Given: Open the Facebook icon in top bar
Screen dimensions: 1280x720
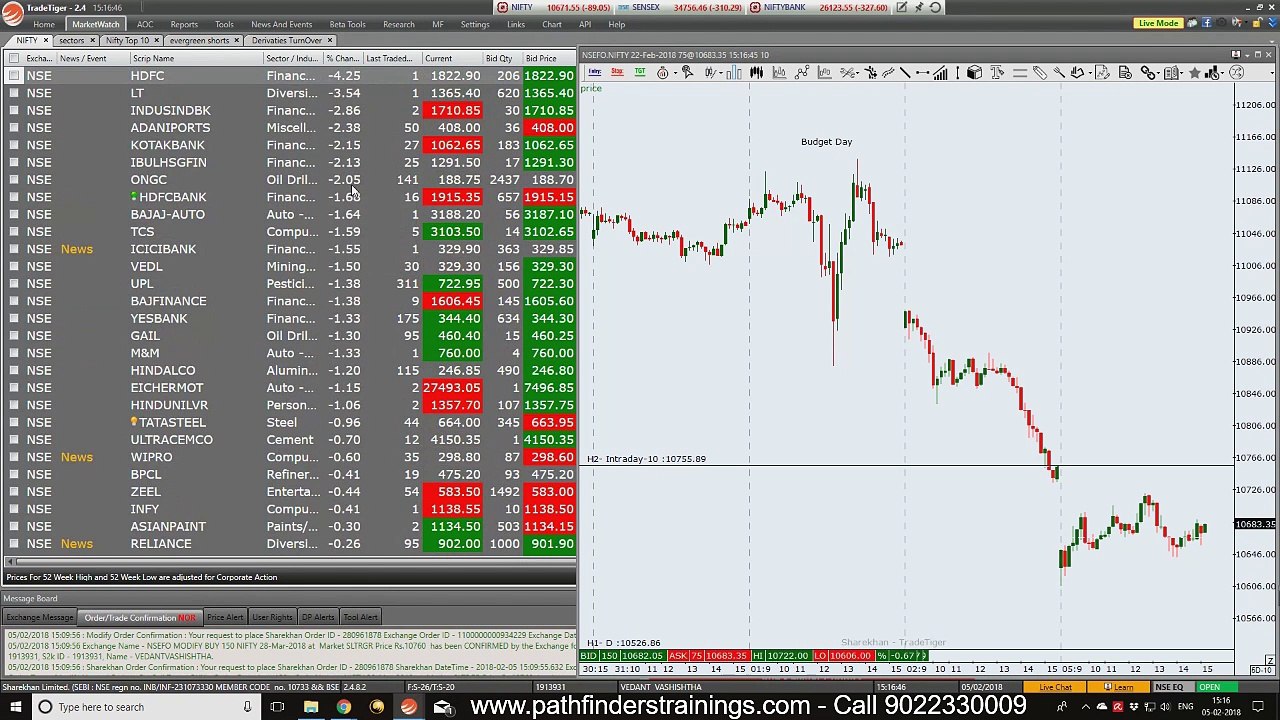Looking at the screenshot, I should point(1207,23).
